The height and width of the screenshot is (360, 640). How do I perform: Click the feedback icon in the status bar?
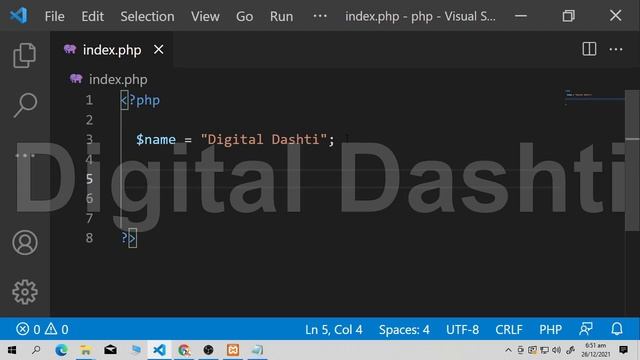coord(586,329)
